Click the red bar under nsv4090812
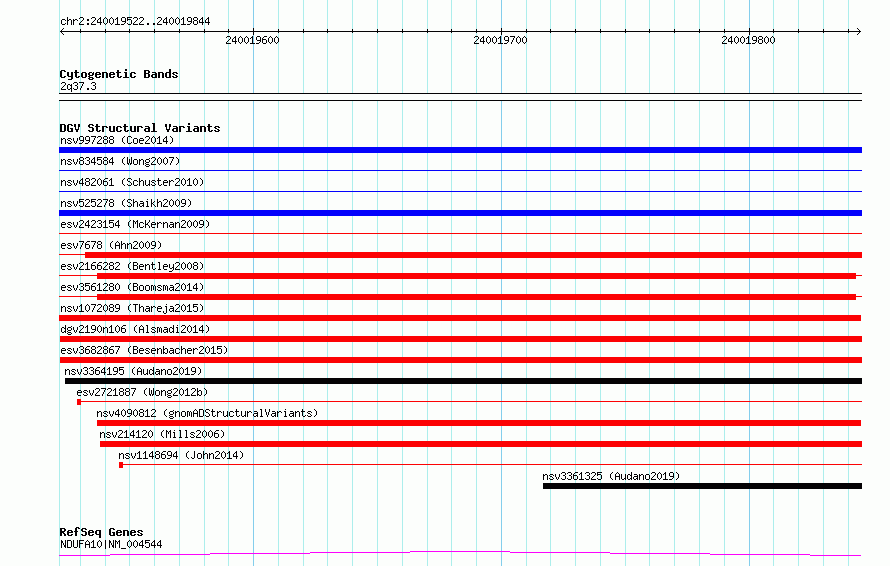This screenshot has width=890, height=566. click(x=479, y=423)
